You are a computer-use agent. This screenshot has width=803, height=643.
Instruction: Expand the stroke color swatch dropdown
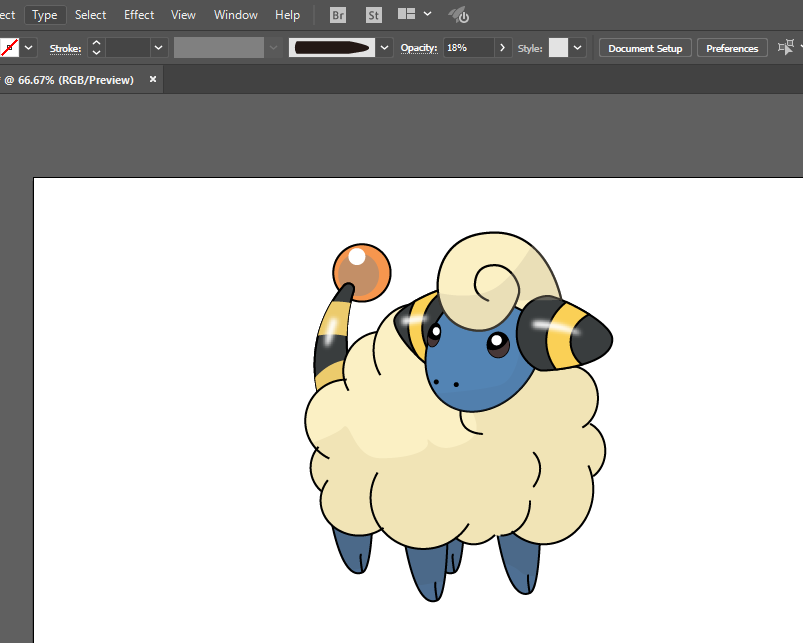29,48
